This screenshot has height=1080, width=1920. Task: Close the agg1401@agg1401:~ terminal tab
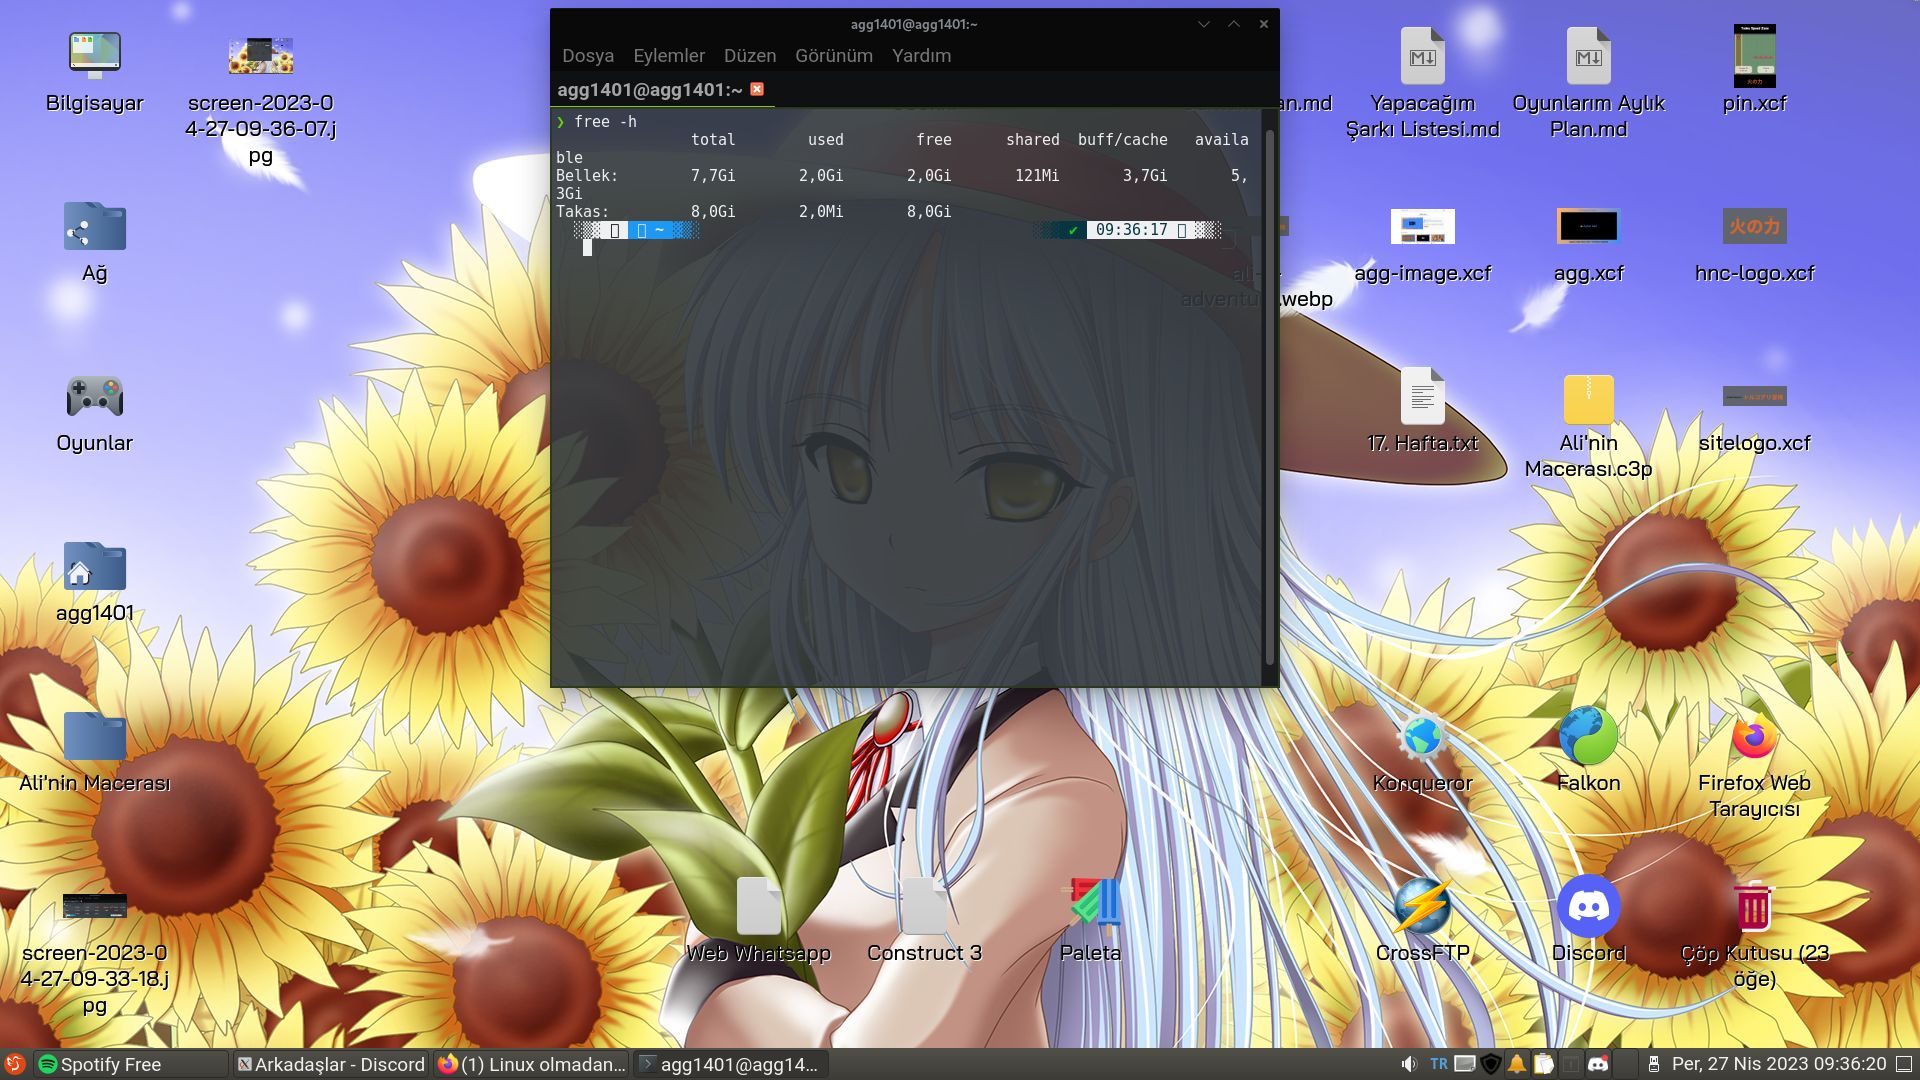(757, 89)
